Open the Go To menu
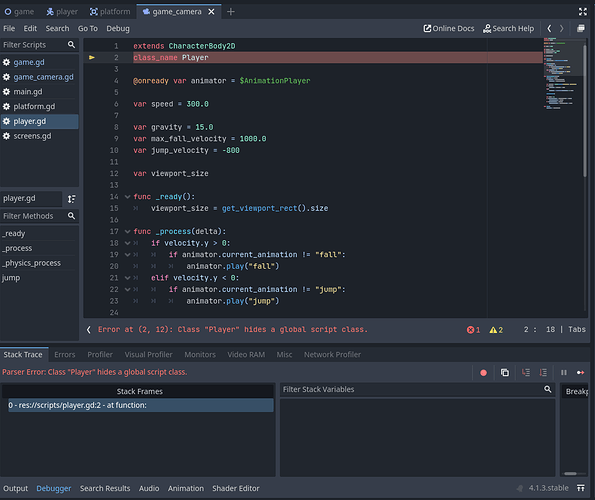 click(x=88, y=28)
